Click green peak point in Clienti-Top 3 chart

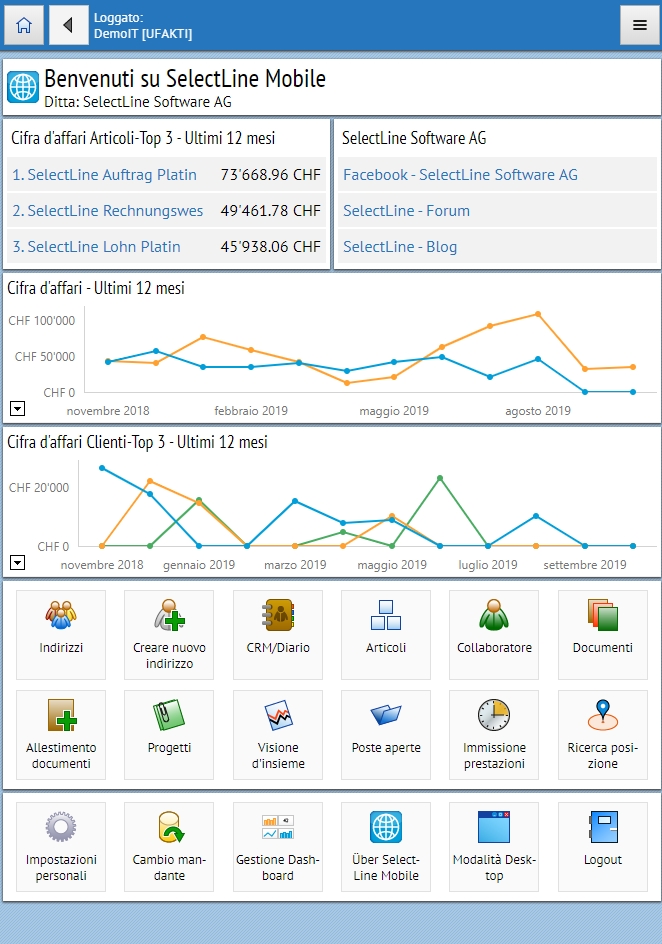[x=440, y=478]
